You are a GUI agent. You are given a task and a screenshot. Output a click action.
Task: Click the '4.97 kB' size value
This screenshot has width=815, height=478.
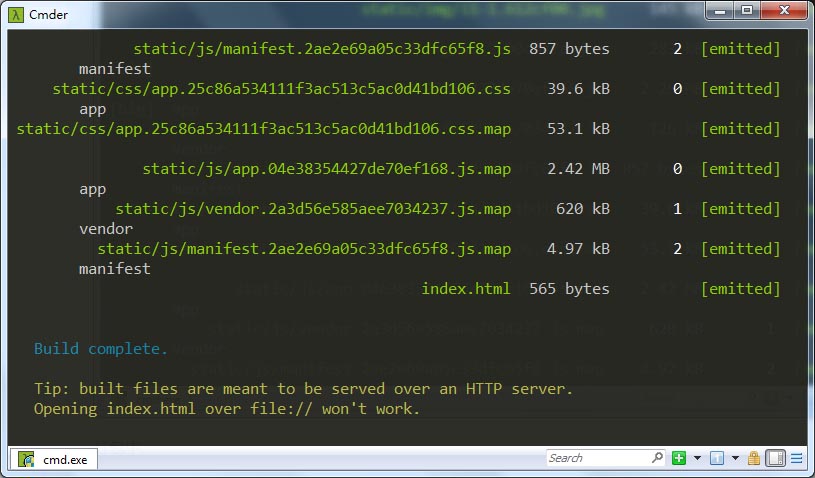[579, 249]
